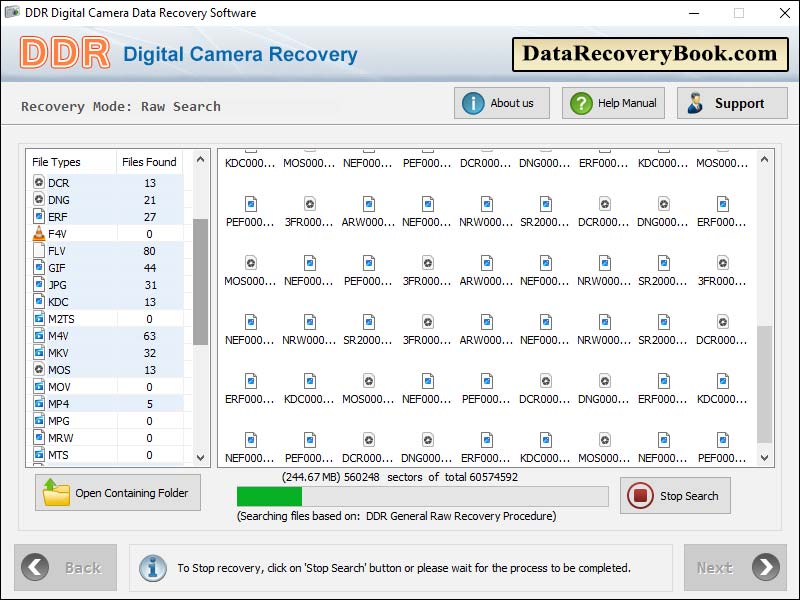The image size is (800, 600).
Task: Open the Help Manual
Action: click(x=613, y=103)
